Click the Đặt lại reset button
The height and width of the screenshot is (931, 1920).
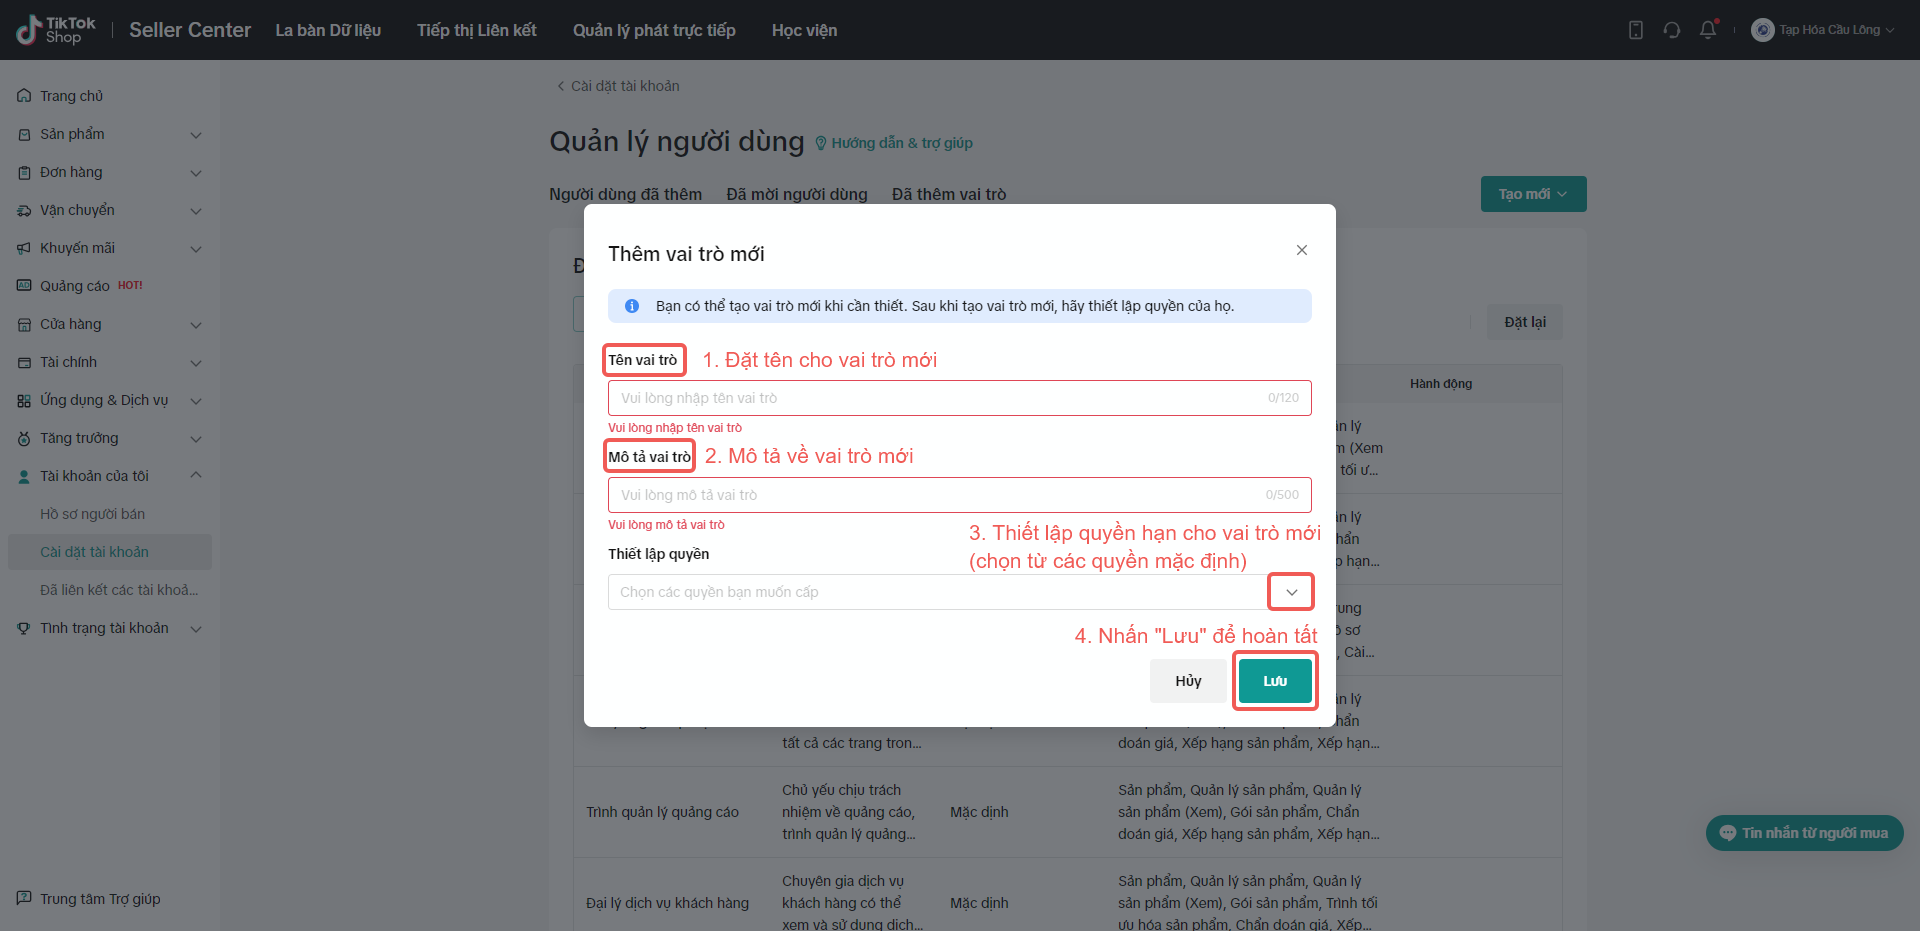(x=1525, y=322)
